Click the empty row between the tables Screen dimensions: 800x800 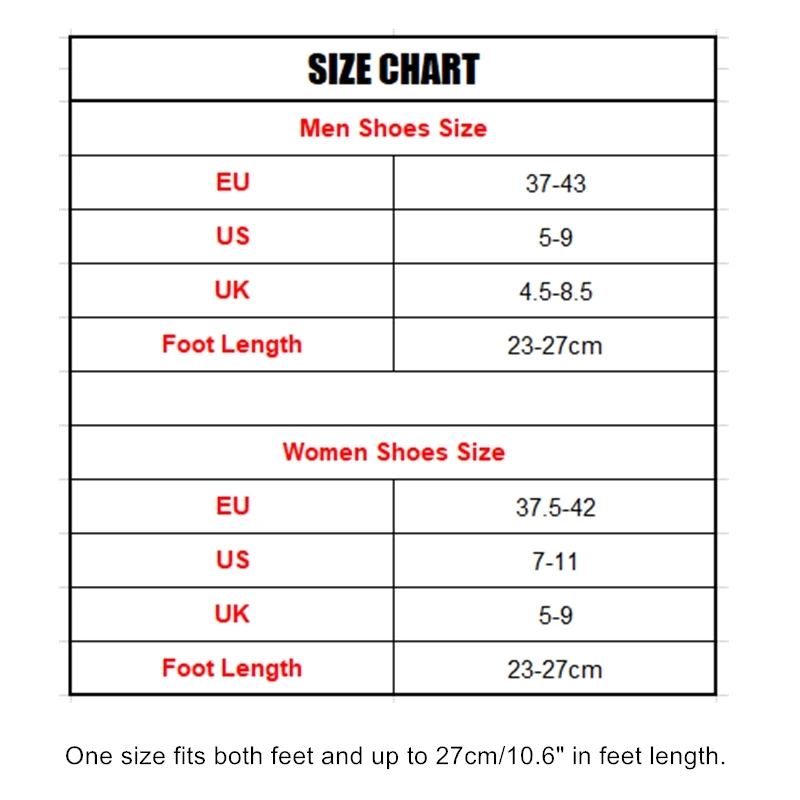tap(393, 398)
